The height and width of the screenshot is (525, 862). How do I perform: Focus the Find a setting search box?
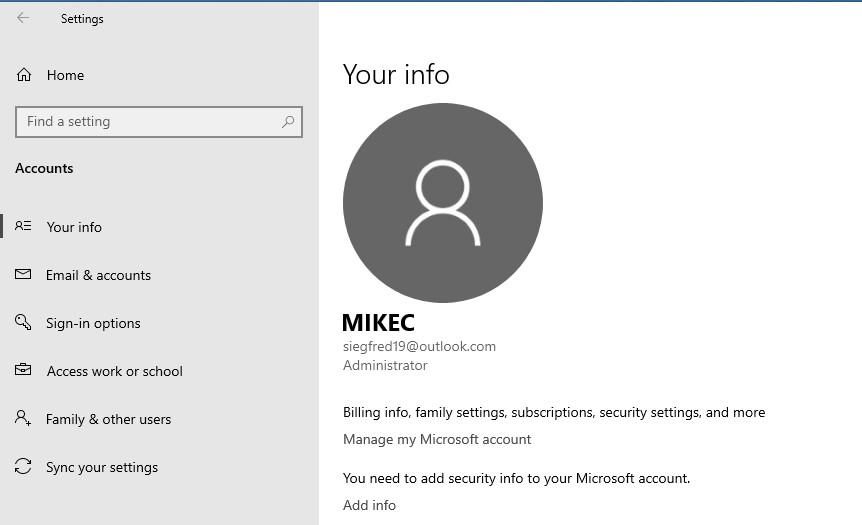[x=159, y=122]
